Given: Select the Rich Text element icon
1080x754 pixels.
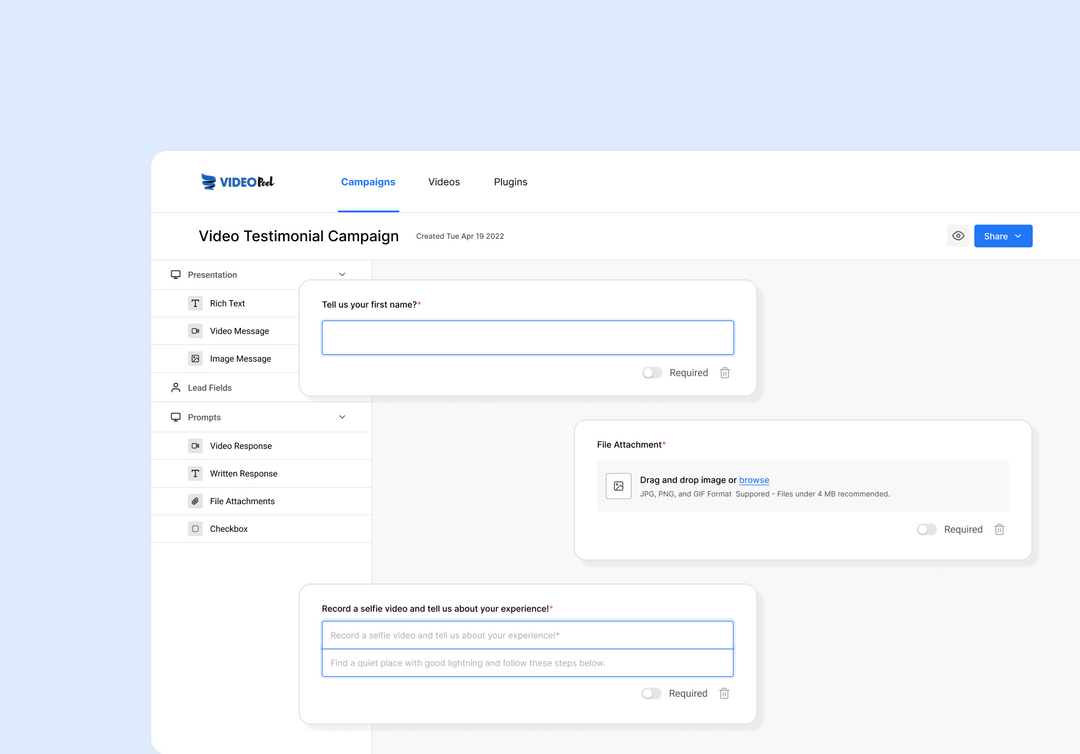Looking at the screenshot, I should click(195, 302).
